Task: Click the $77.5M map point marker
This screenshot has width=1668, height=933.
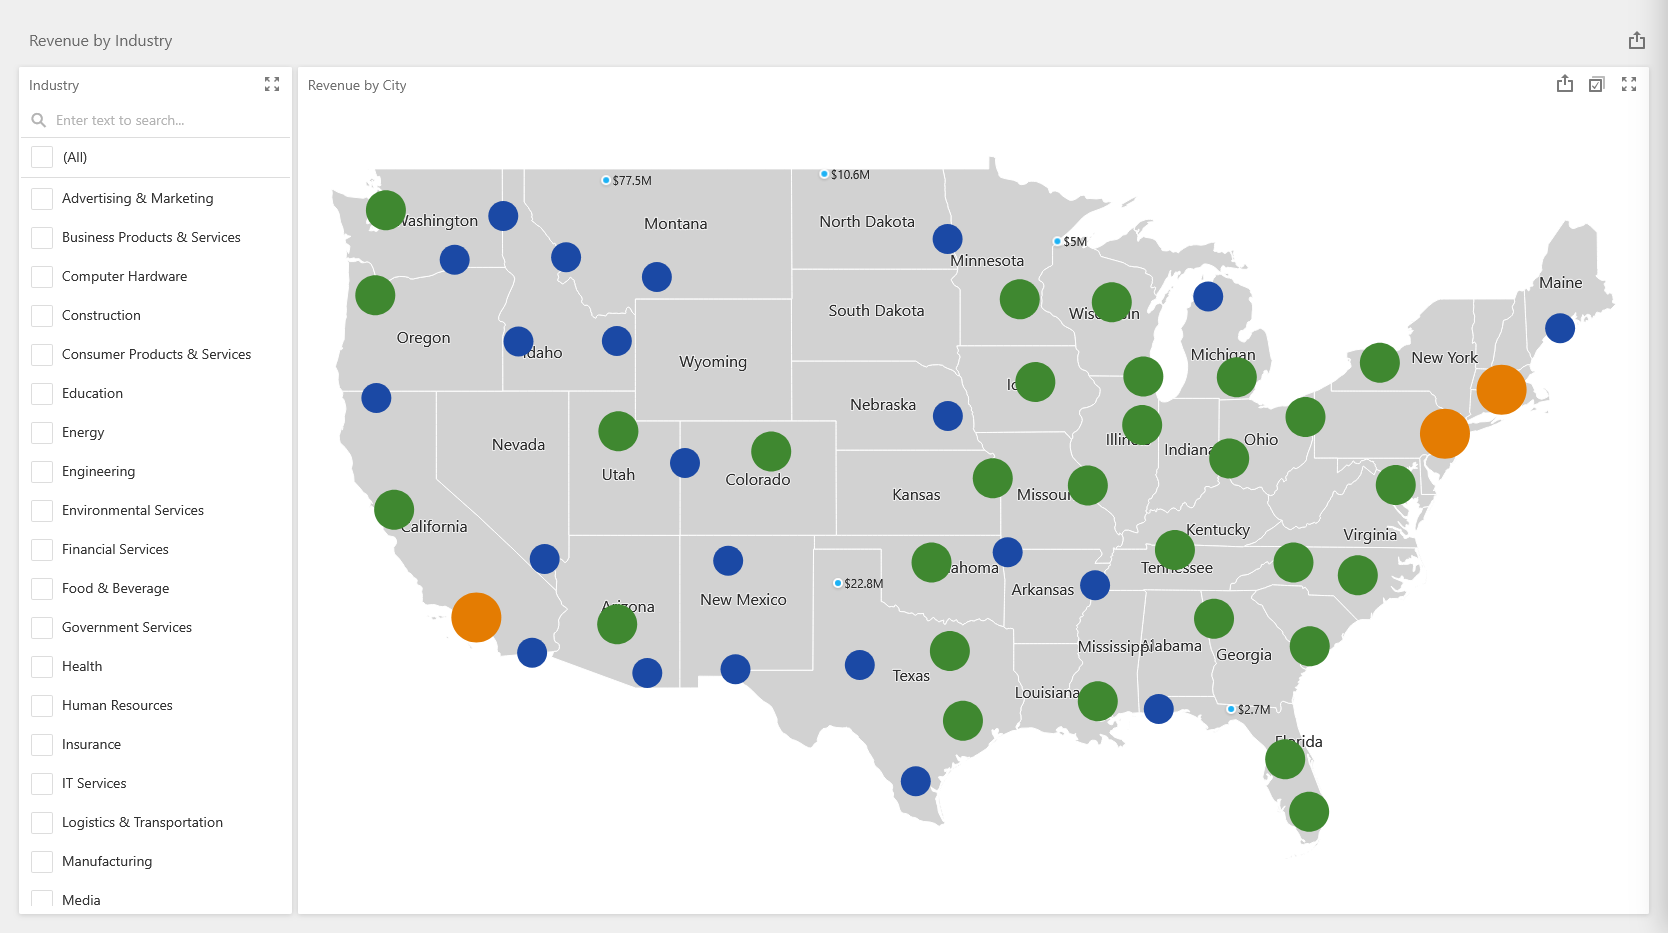Action: click(x=606, y=180)
